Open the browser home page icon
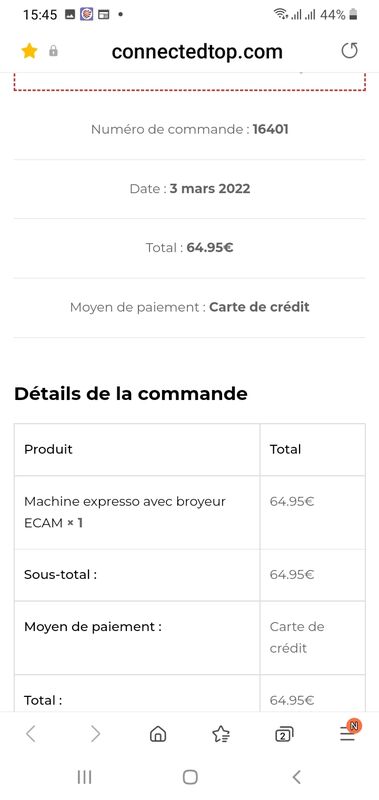 [x=158, y=734]
